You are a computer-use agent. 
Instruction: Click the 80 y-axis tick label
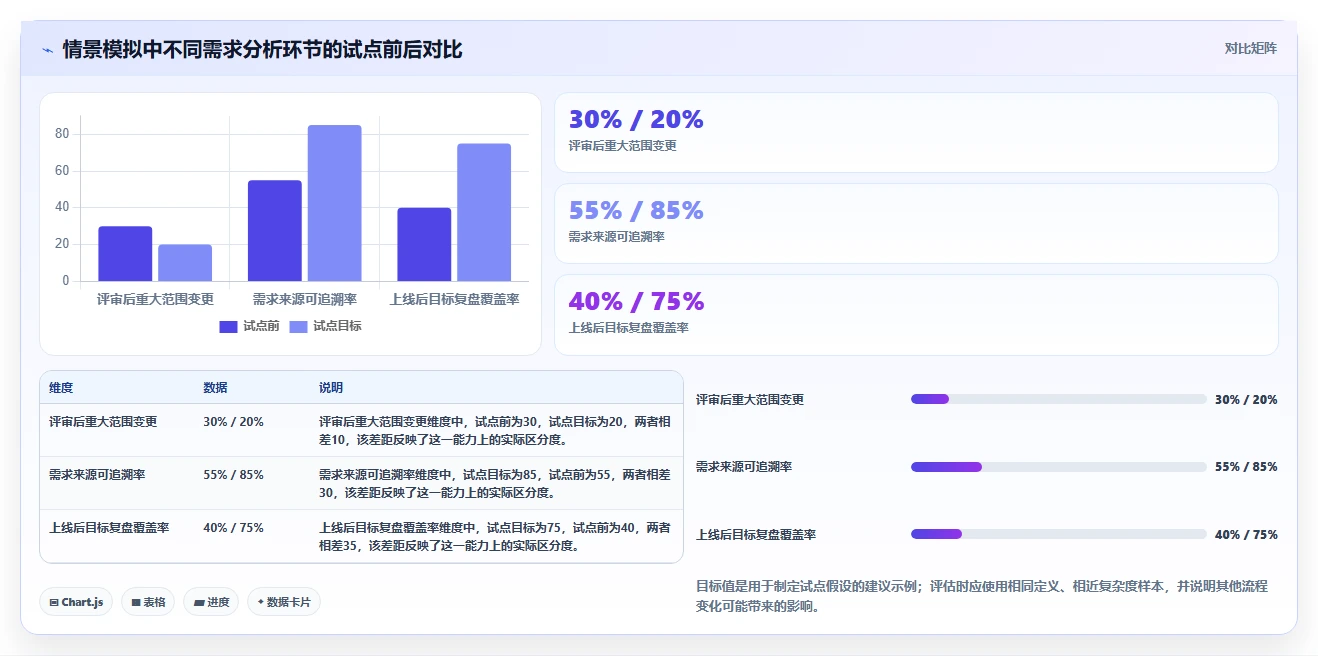pos(62,134)
